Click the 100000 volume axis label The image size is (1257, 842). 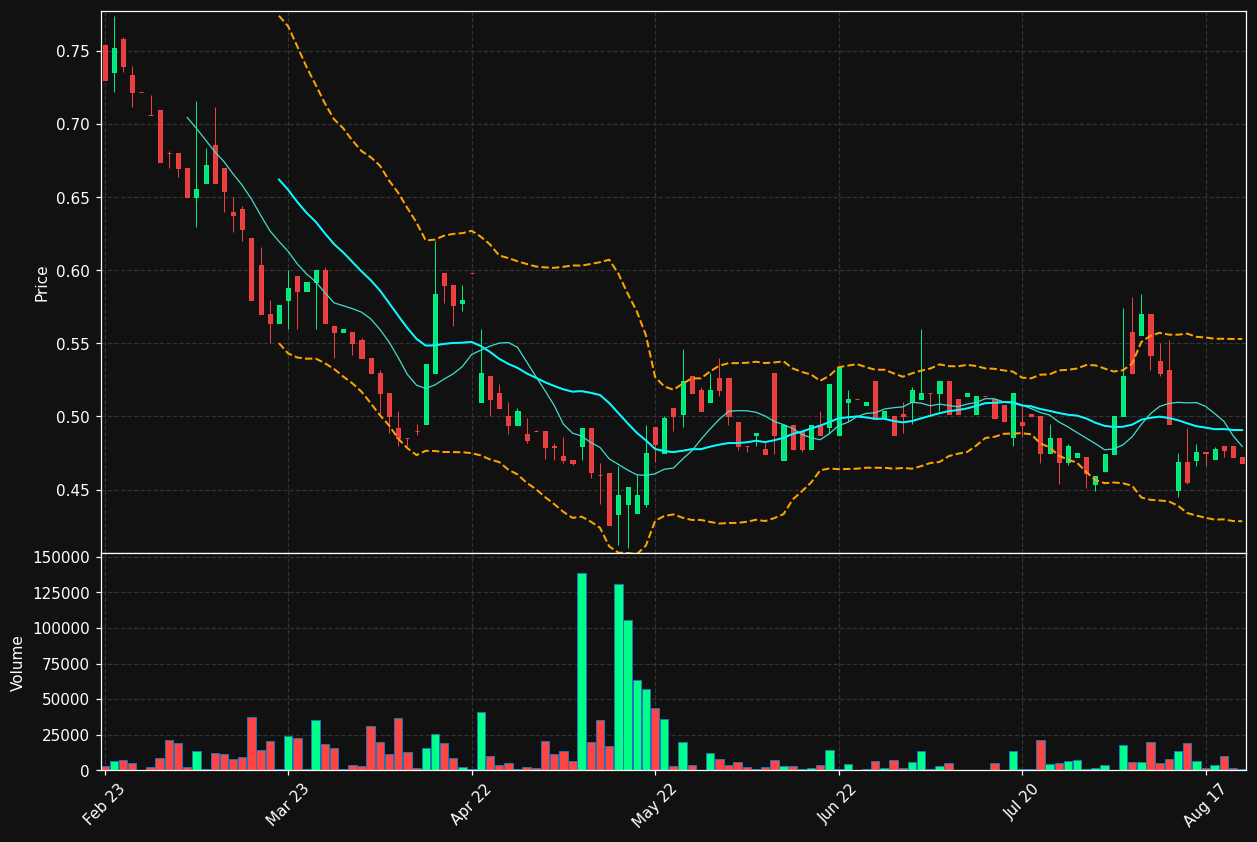click(62, 629)
